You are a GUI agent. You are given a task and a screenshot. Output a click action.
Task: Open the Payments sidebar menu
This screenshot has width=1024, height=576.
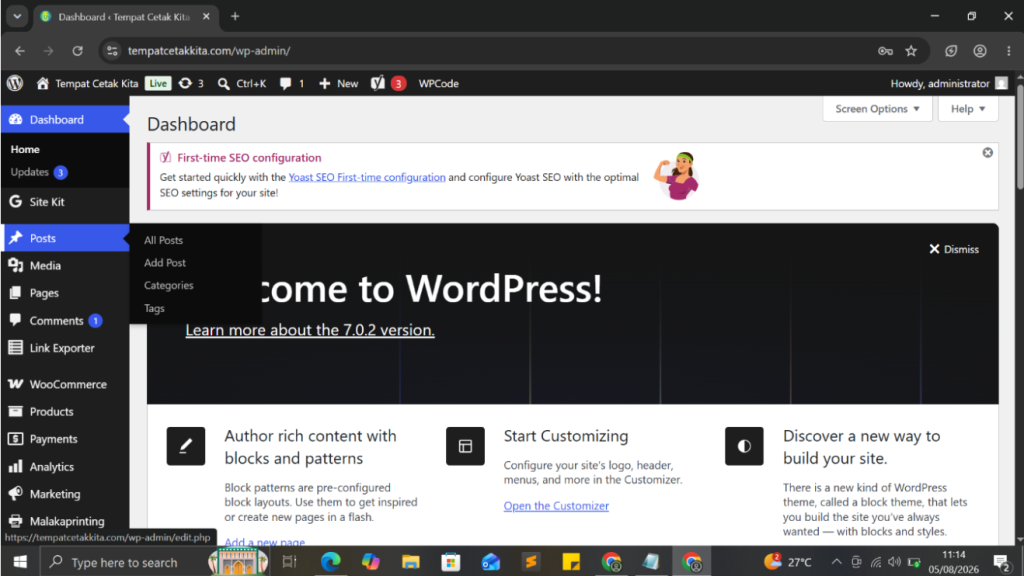click(x=65, y=439)
